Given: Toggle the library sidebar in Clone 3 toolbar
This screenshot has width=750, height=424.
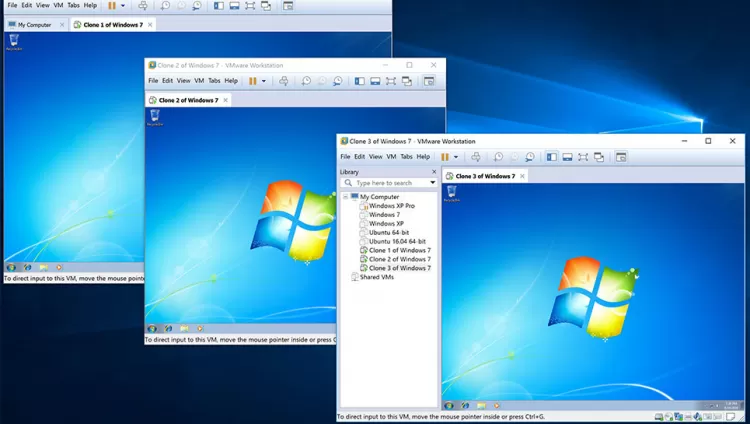Looking at the screenshot, I should [x=551, y=157].
